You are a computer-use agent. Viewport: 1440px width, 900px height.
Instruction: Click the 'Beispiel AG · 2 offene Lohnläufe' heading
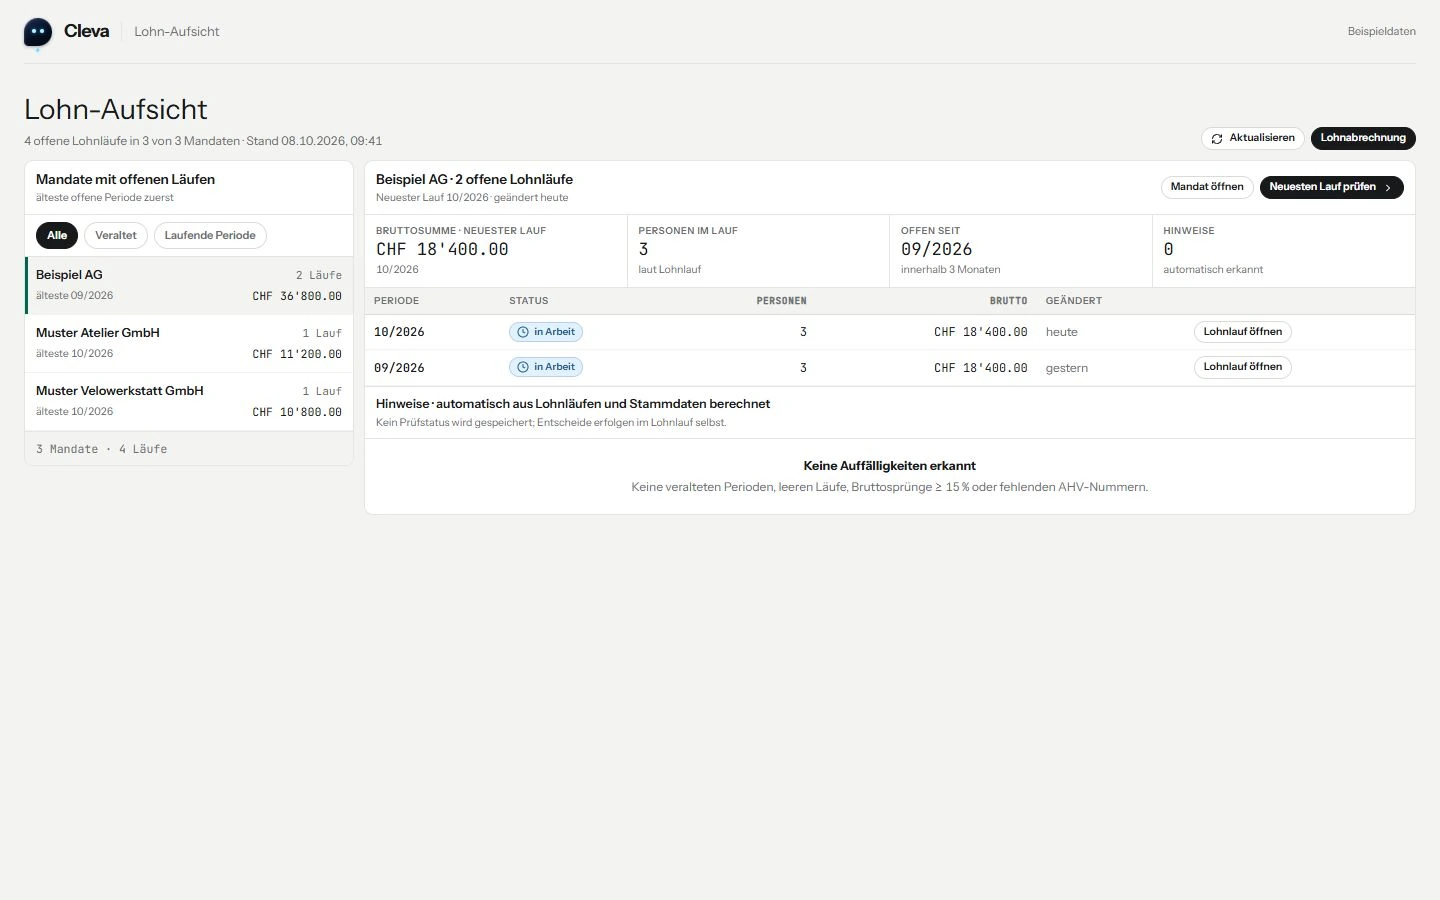pyautogui.click(x=474, y=180)
